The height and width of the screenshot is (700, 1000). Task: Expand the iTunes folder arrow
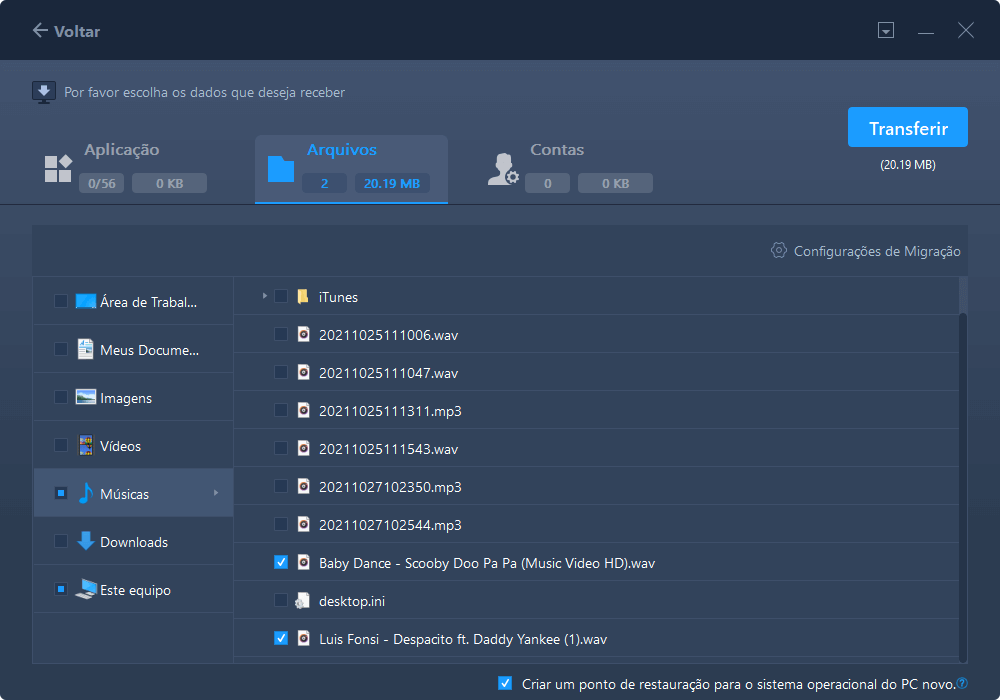click(x=264, y=296)
